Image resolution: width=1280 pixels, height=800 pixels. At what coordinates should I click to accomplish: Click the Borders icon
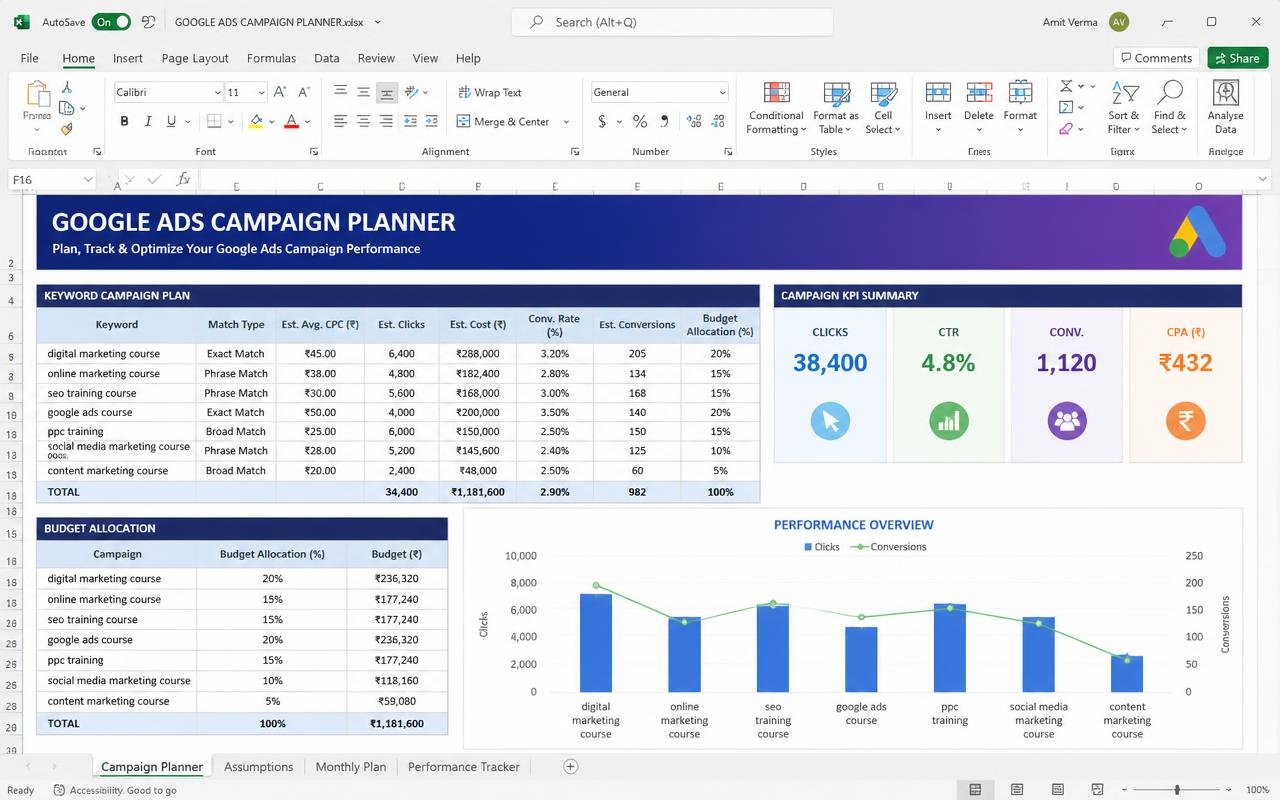(x=213, y=121)
